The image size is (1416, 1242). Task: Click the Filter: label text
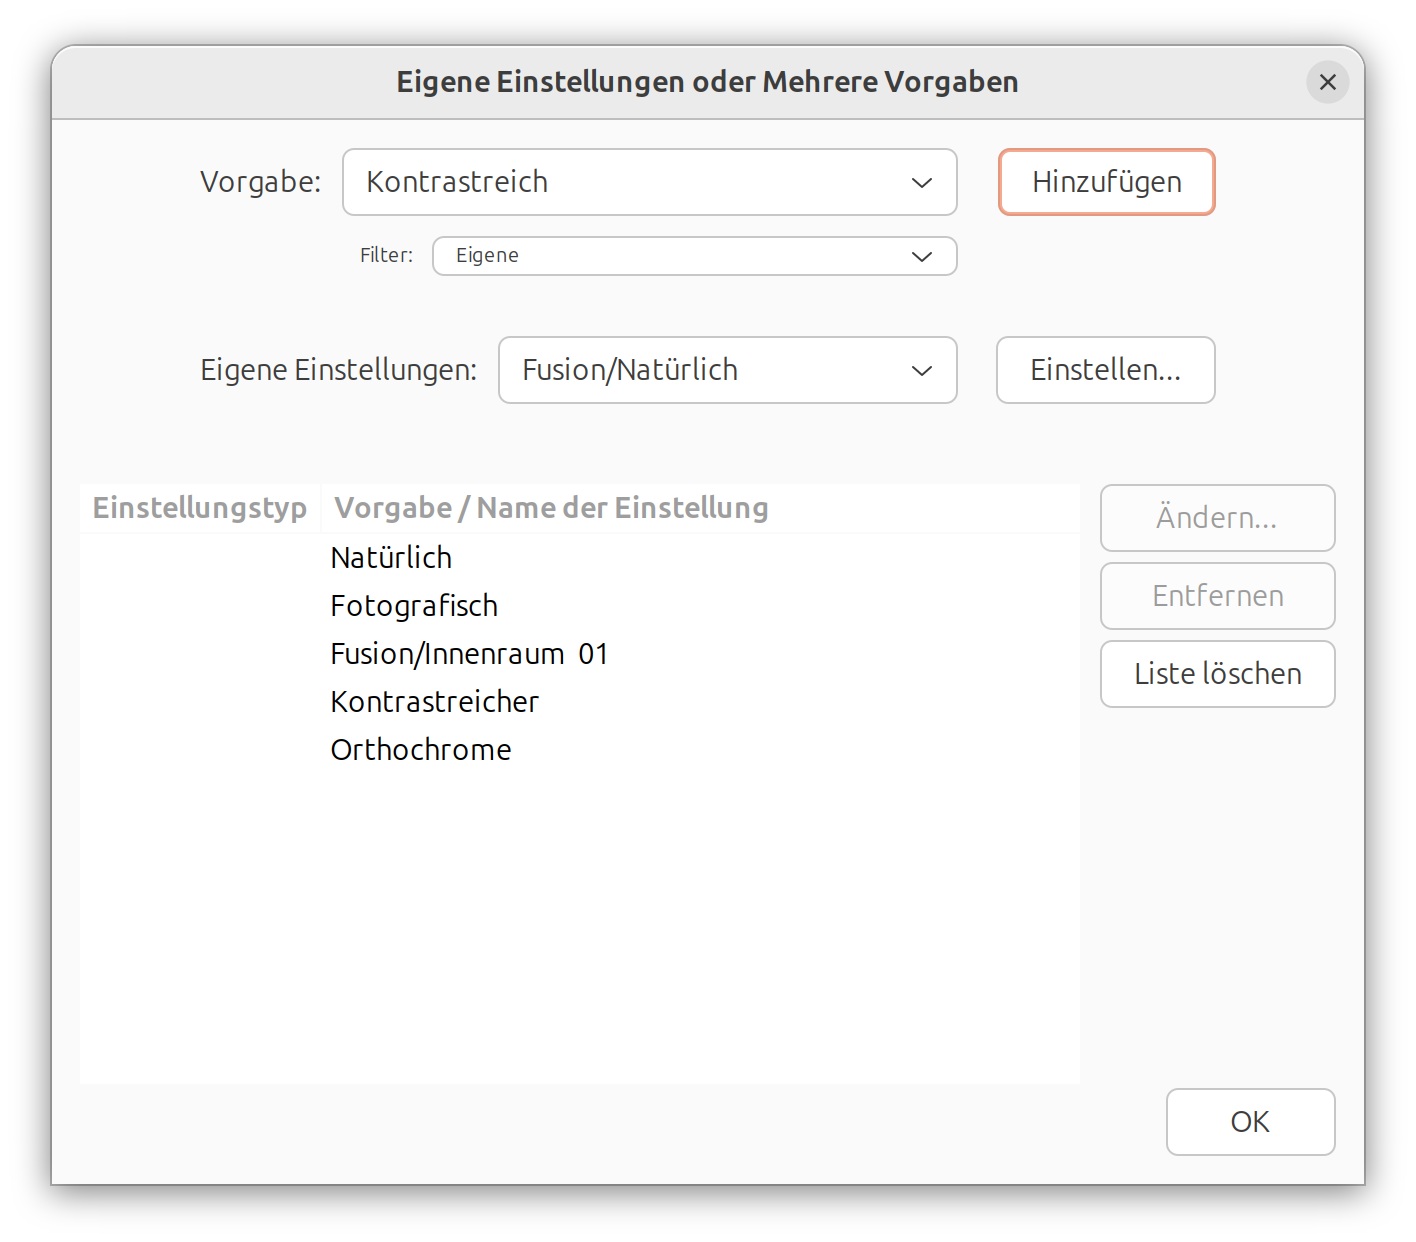coord(386,256)
